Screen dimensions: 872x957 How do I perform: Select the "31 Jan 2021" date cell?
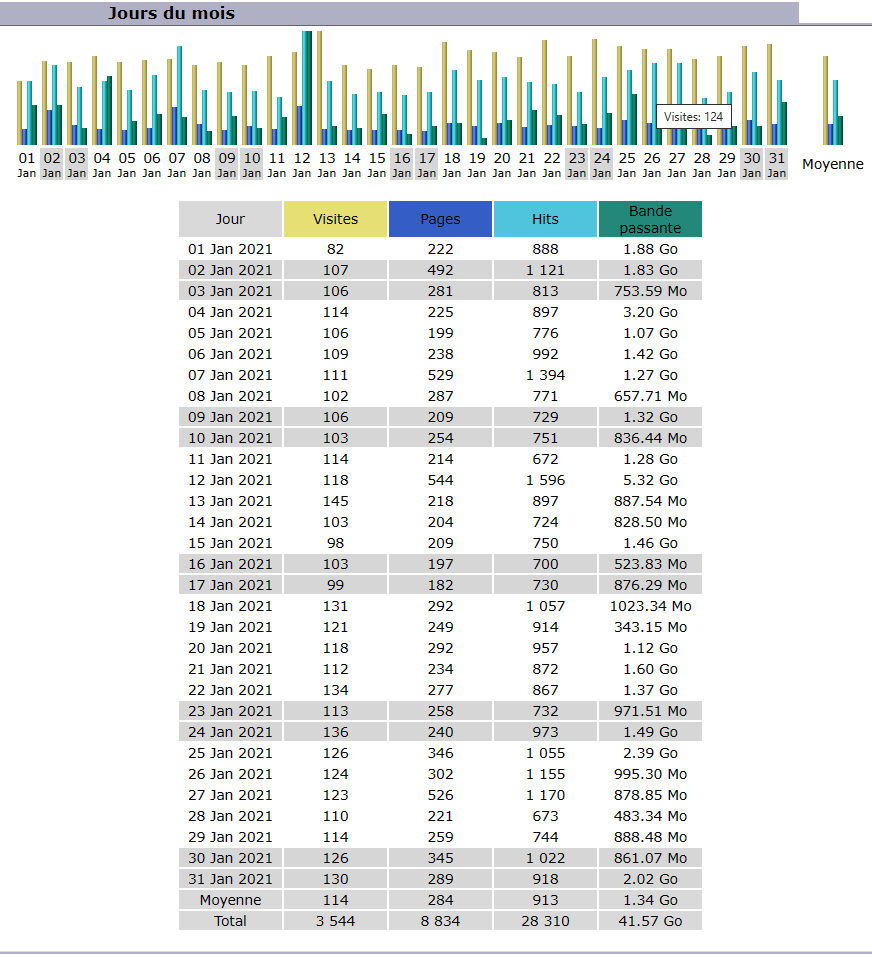(230, 879)
